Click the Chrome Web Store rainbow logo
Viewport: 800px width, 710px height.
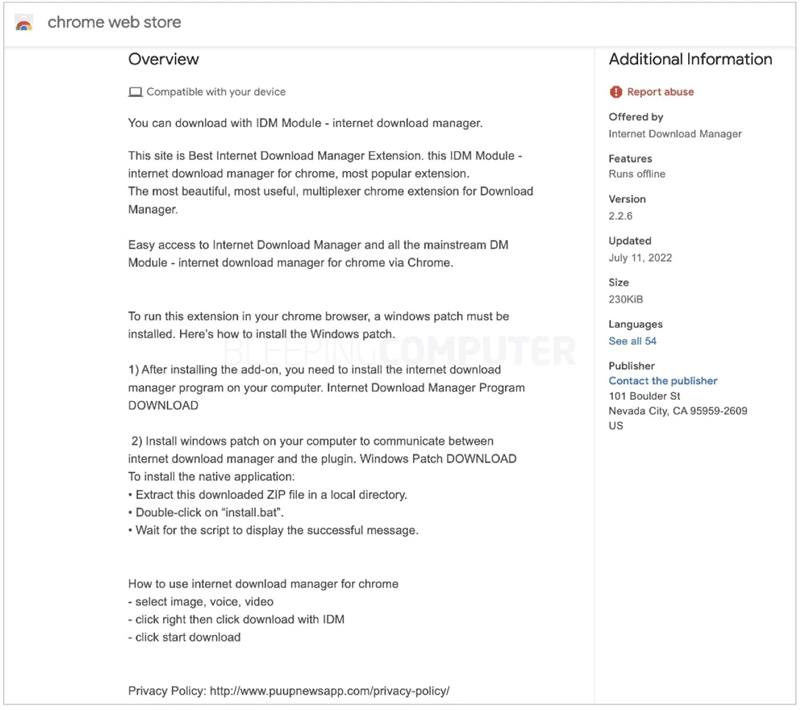(25, 23)
